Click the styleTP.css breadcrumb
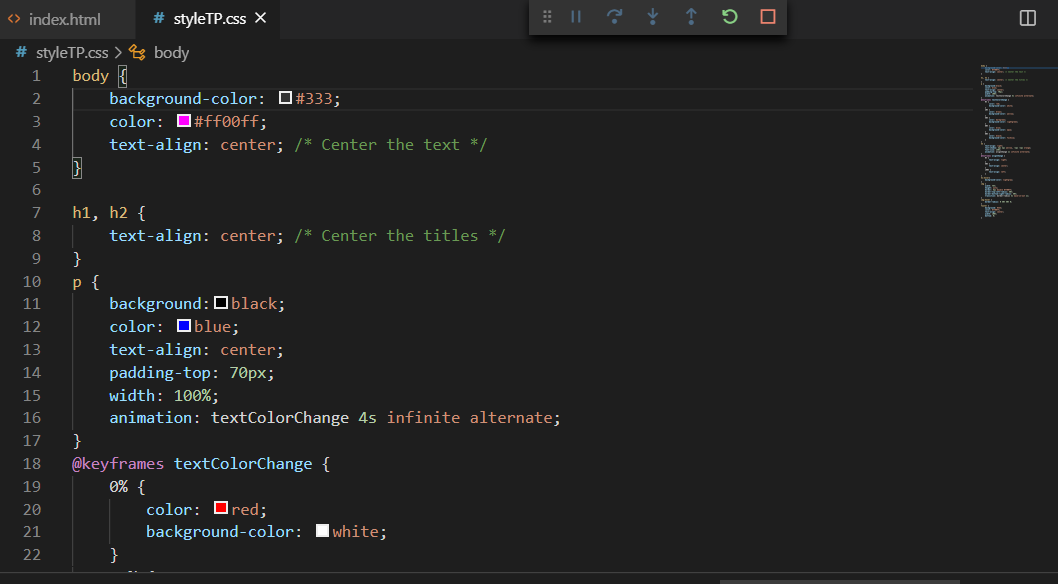 pyautogui.click(x=72, y=53)
